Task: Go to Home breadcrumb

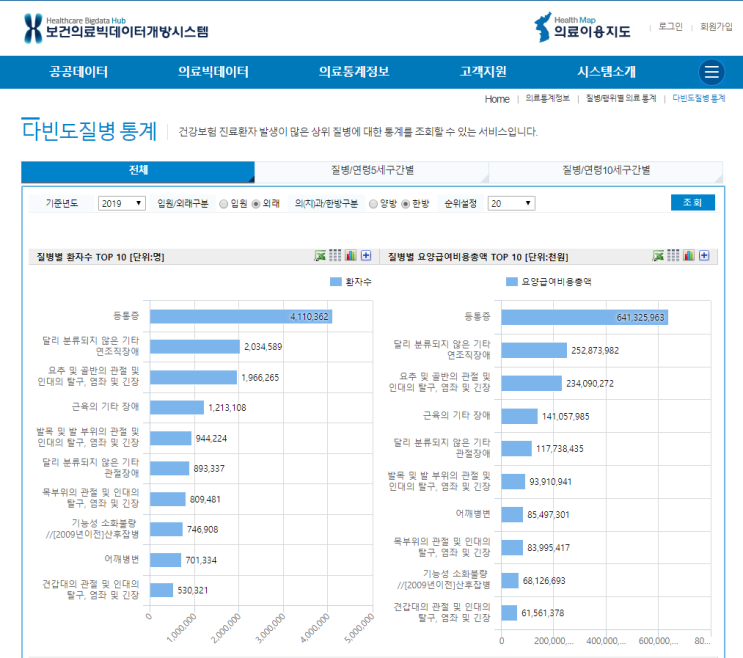Action: tap(497, 99)
